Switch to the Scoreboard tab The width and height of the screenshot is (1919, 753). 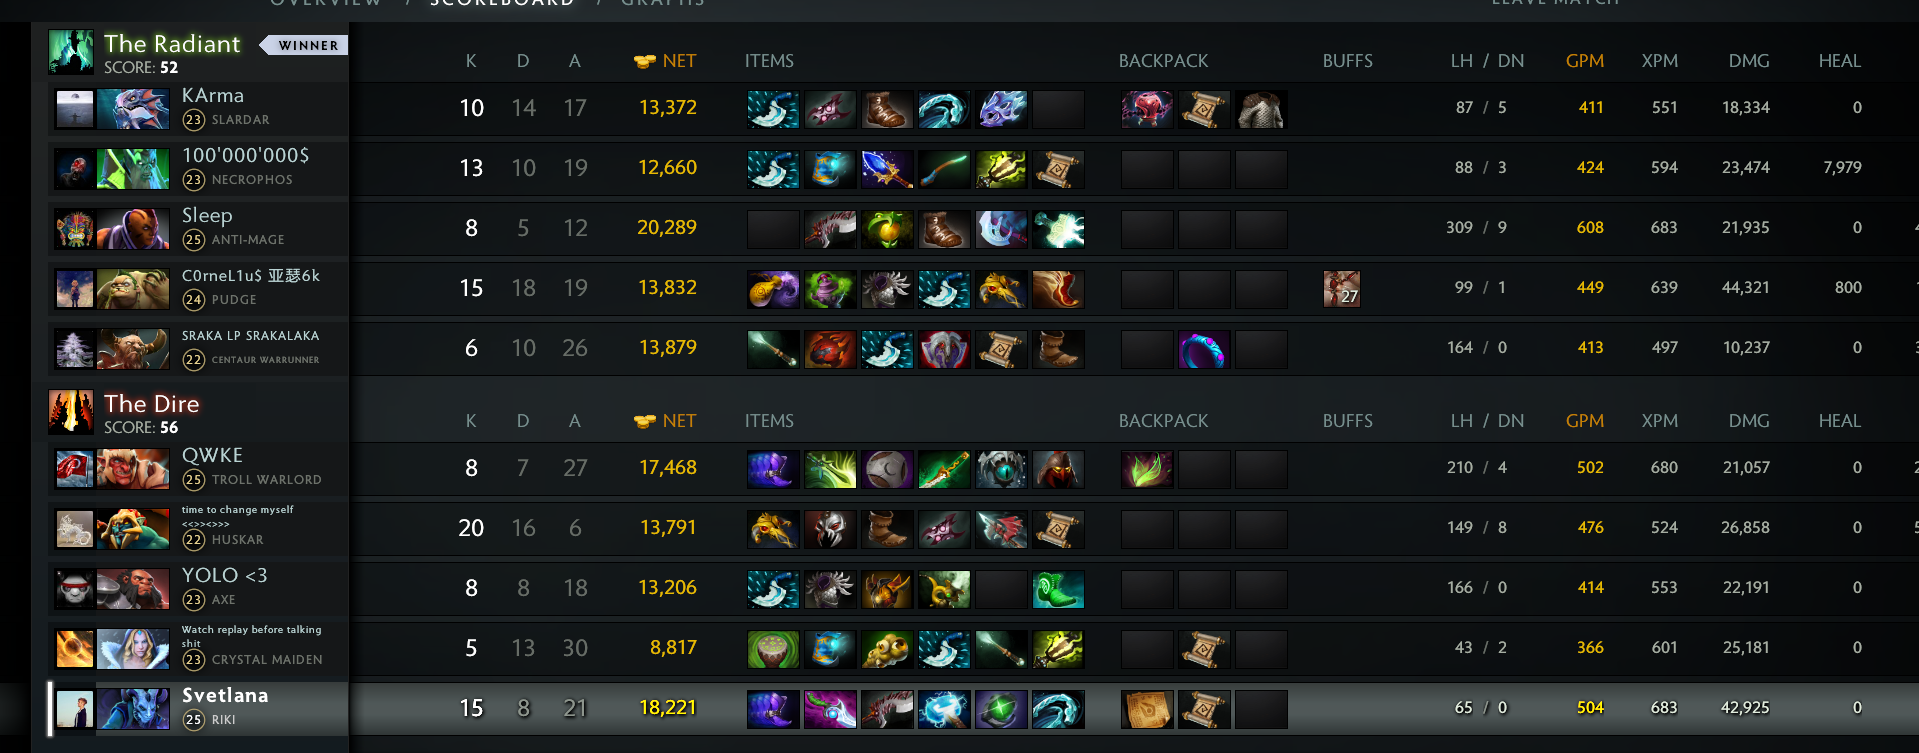click(x=502, y=3)
